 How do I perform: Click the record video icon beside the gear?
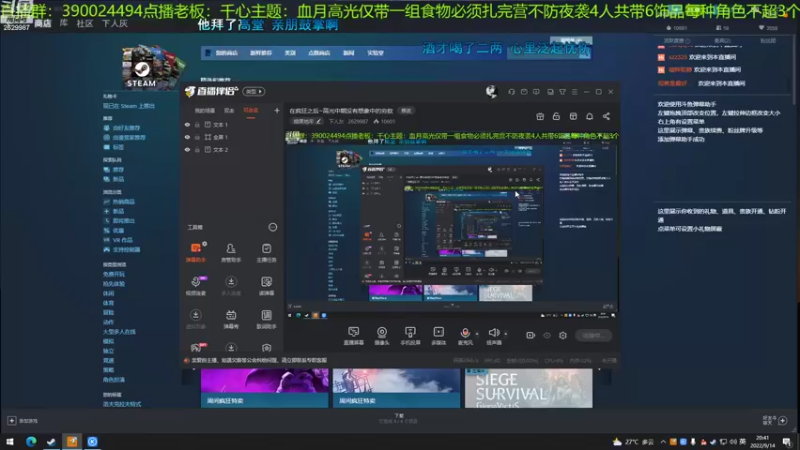[x=531, y=335]
